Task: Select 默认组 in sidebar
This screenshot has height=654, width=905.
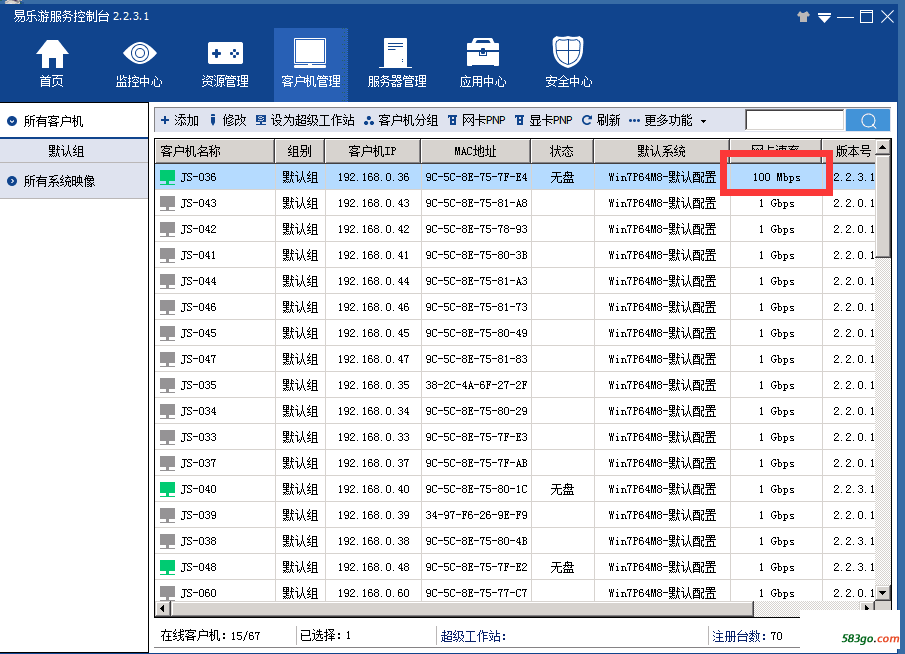Action: (x=66, y=151)
